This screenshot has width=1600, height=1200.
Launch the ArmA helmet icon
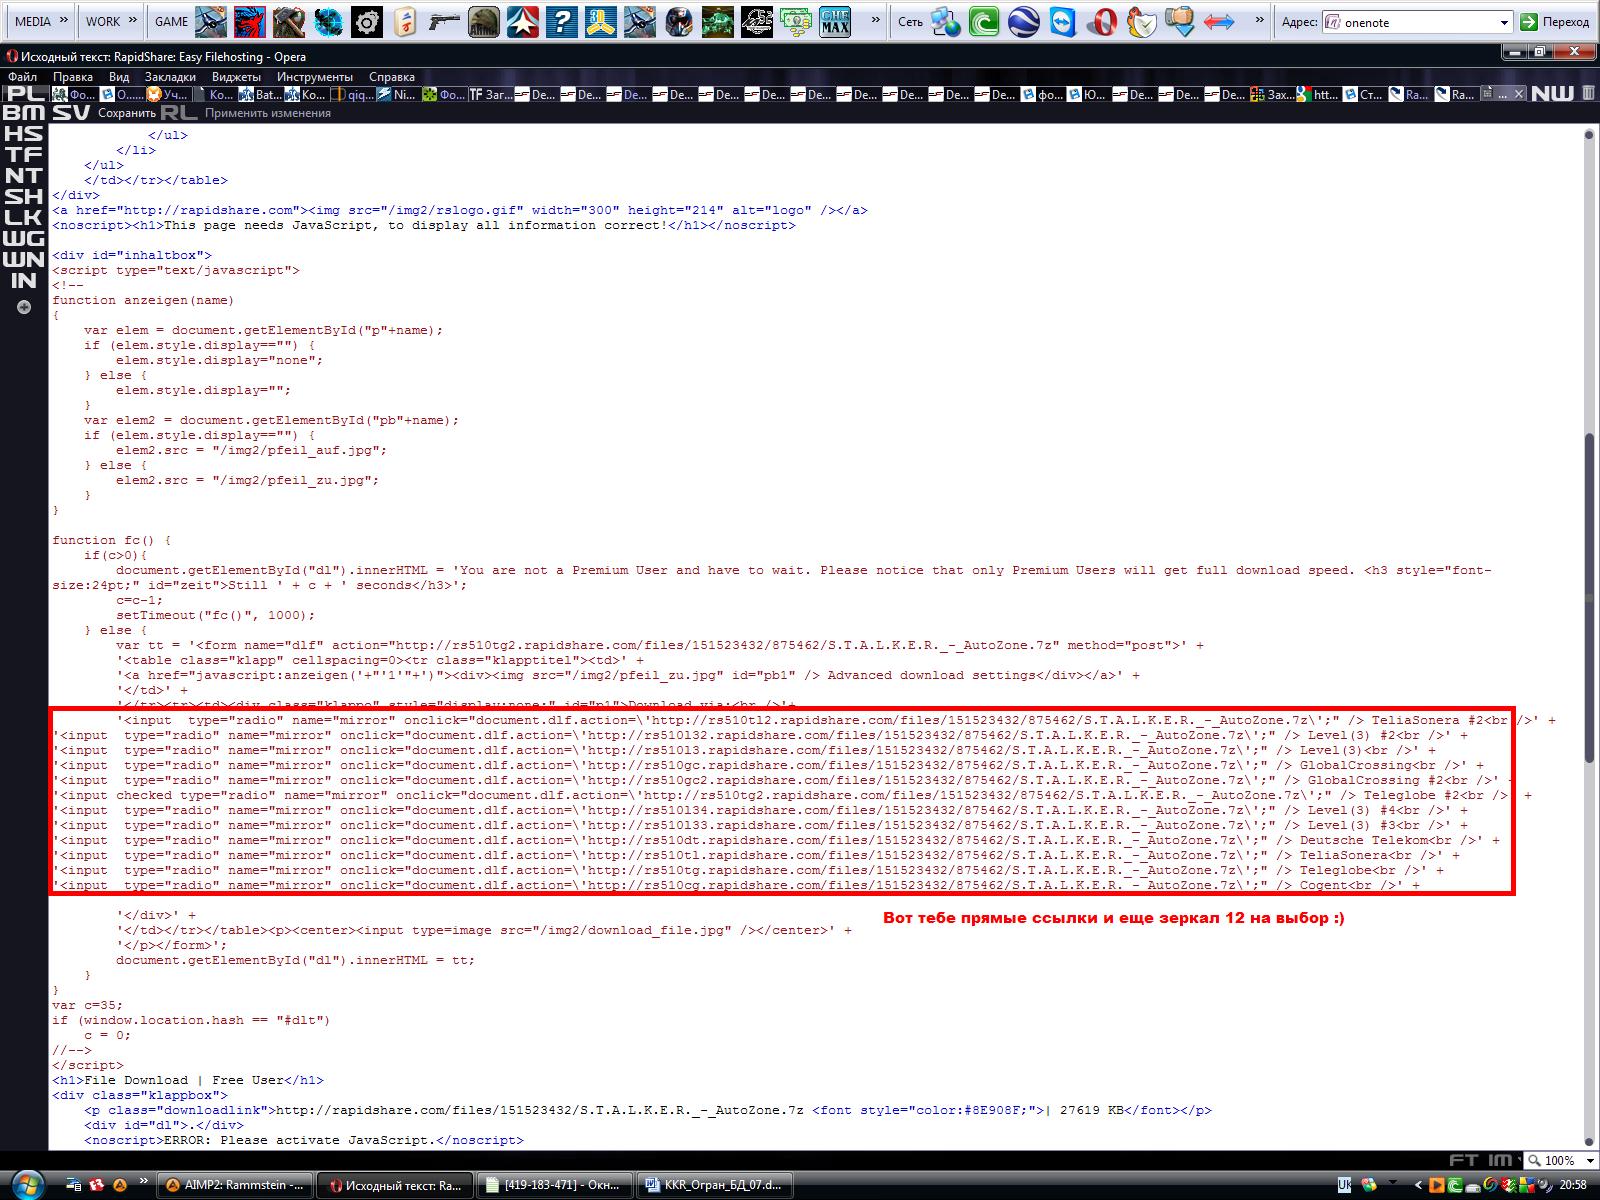(484, 21)
